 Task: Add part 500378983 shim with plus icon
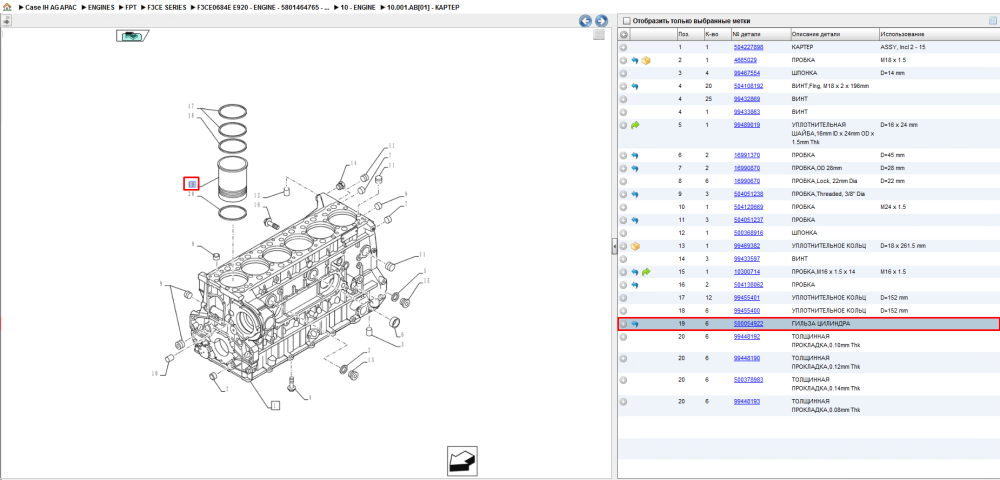click(624, 380)
